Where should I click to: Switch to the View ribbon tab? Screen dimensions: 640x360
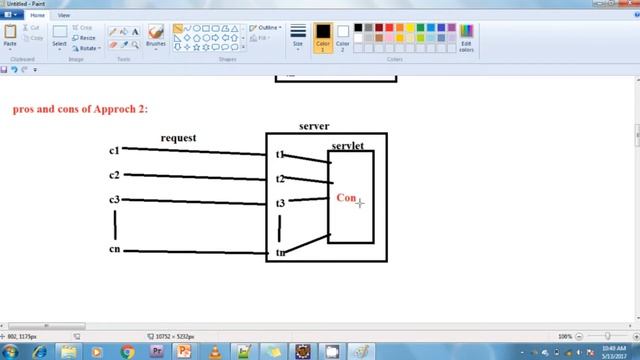click(64, 16)
